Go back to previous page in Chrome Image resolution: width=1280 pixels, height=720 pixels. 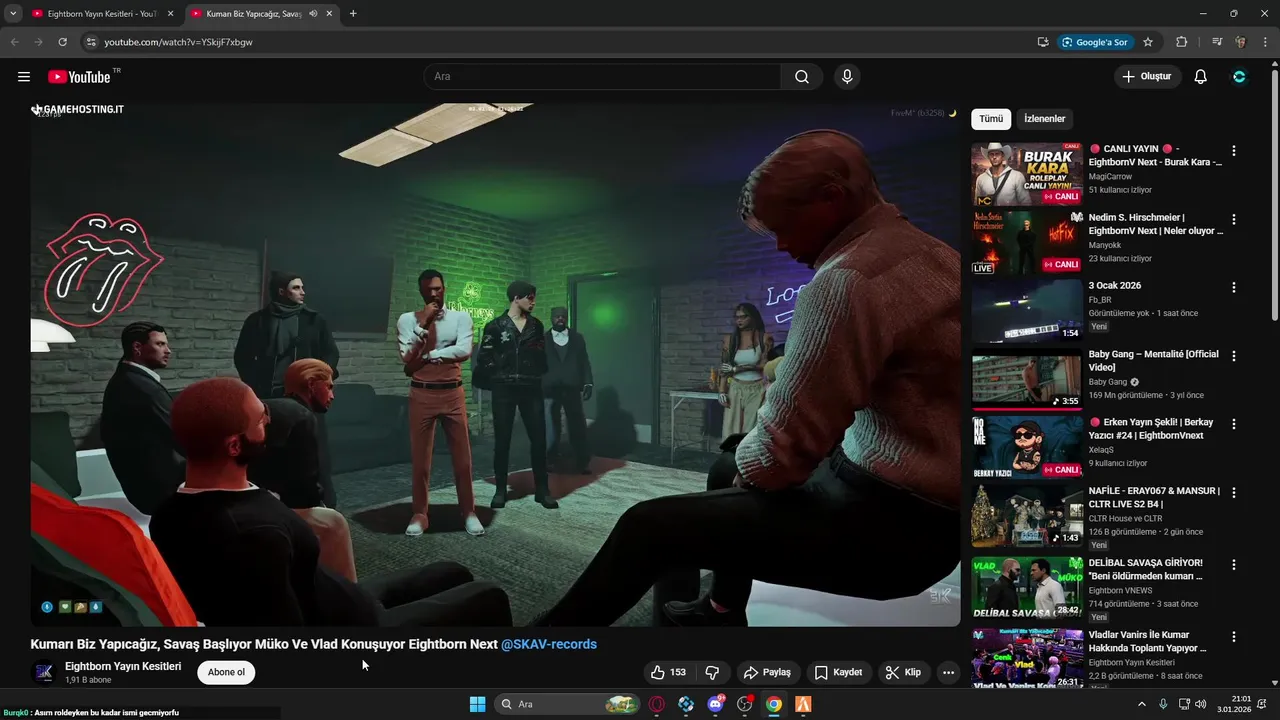coord(14,42)
